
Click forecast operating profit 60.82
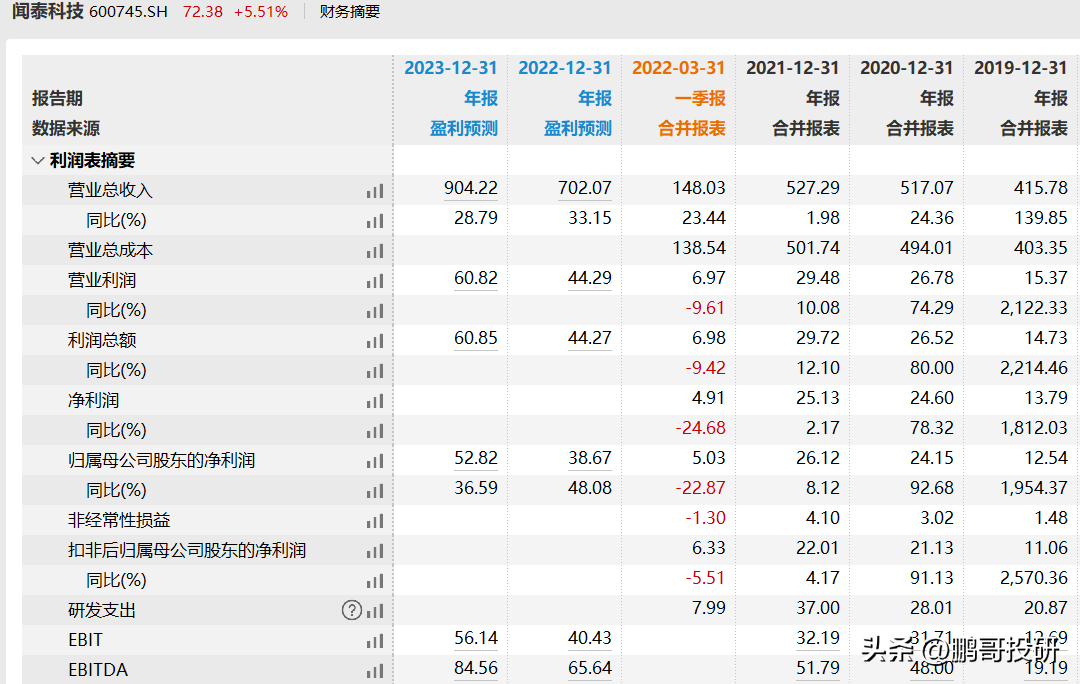(x=476, y=278)
